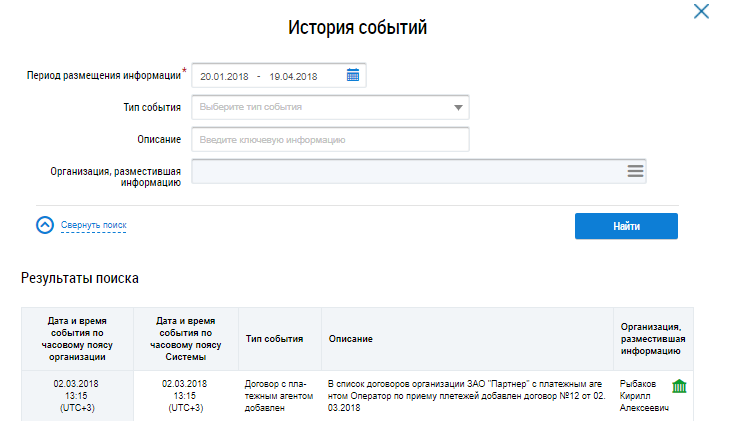This screenshot has width=756, height=421.
Task: Click the 'Выберите тип события' placeholder text
Action: (251, 107)
